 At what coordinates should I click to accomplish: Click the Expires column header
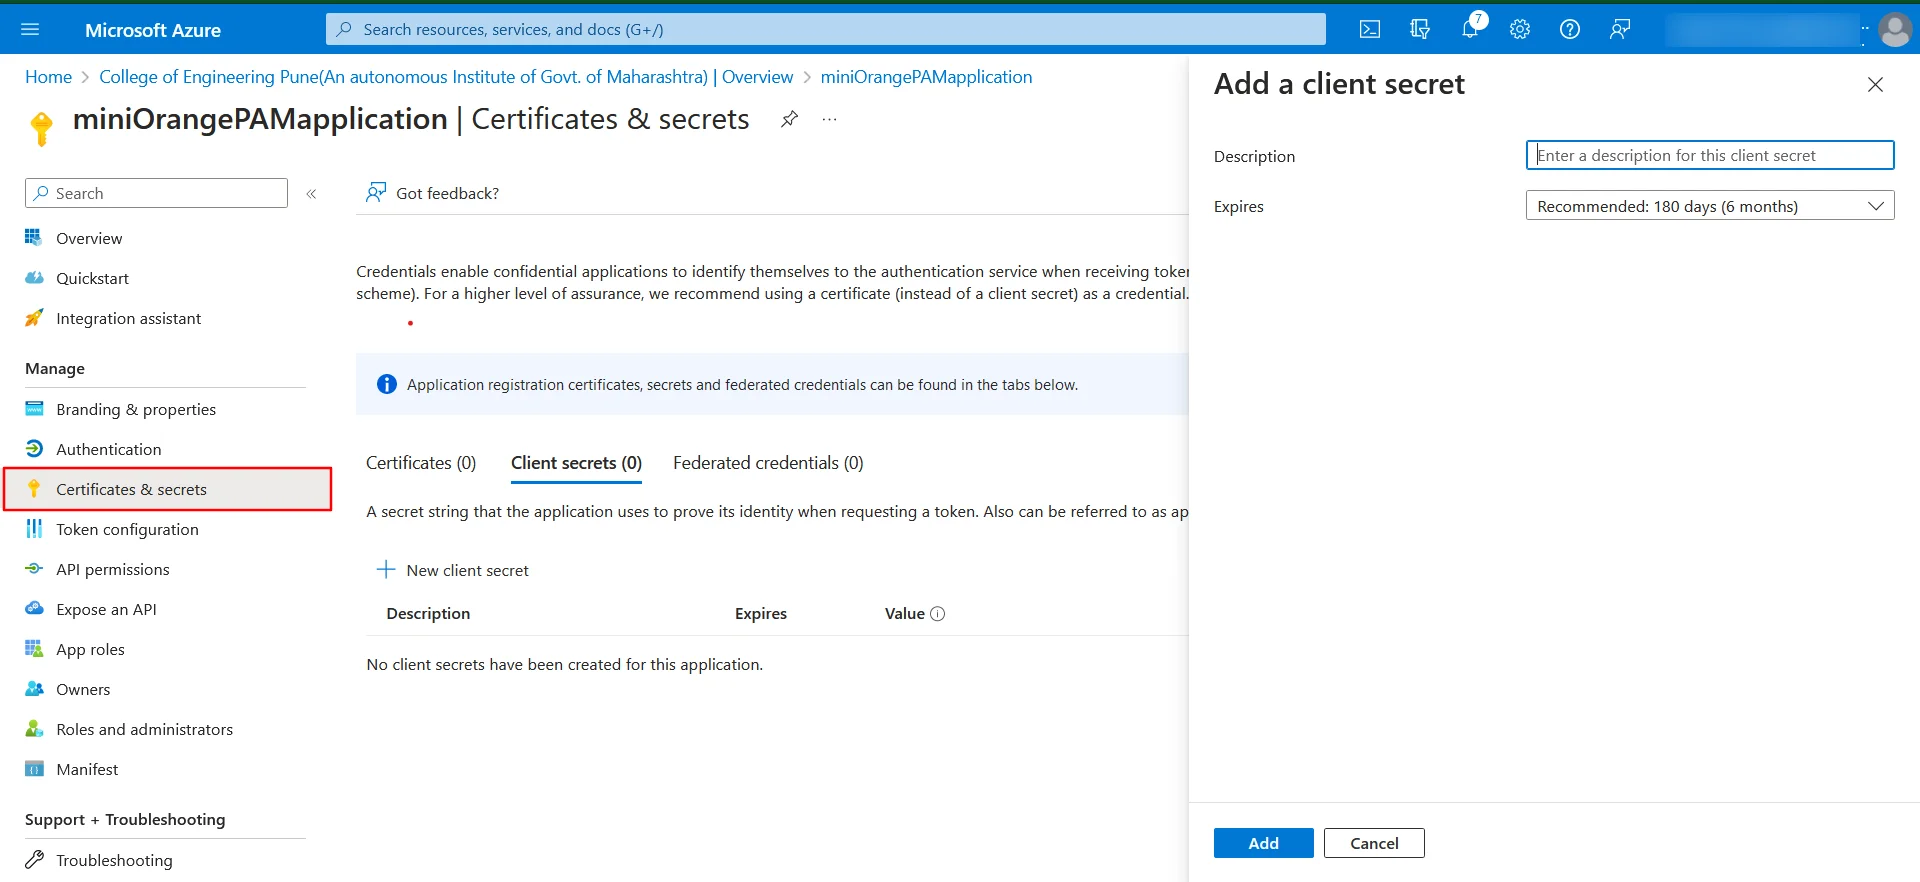point(761,614)
